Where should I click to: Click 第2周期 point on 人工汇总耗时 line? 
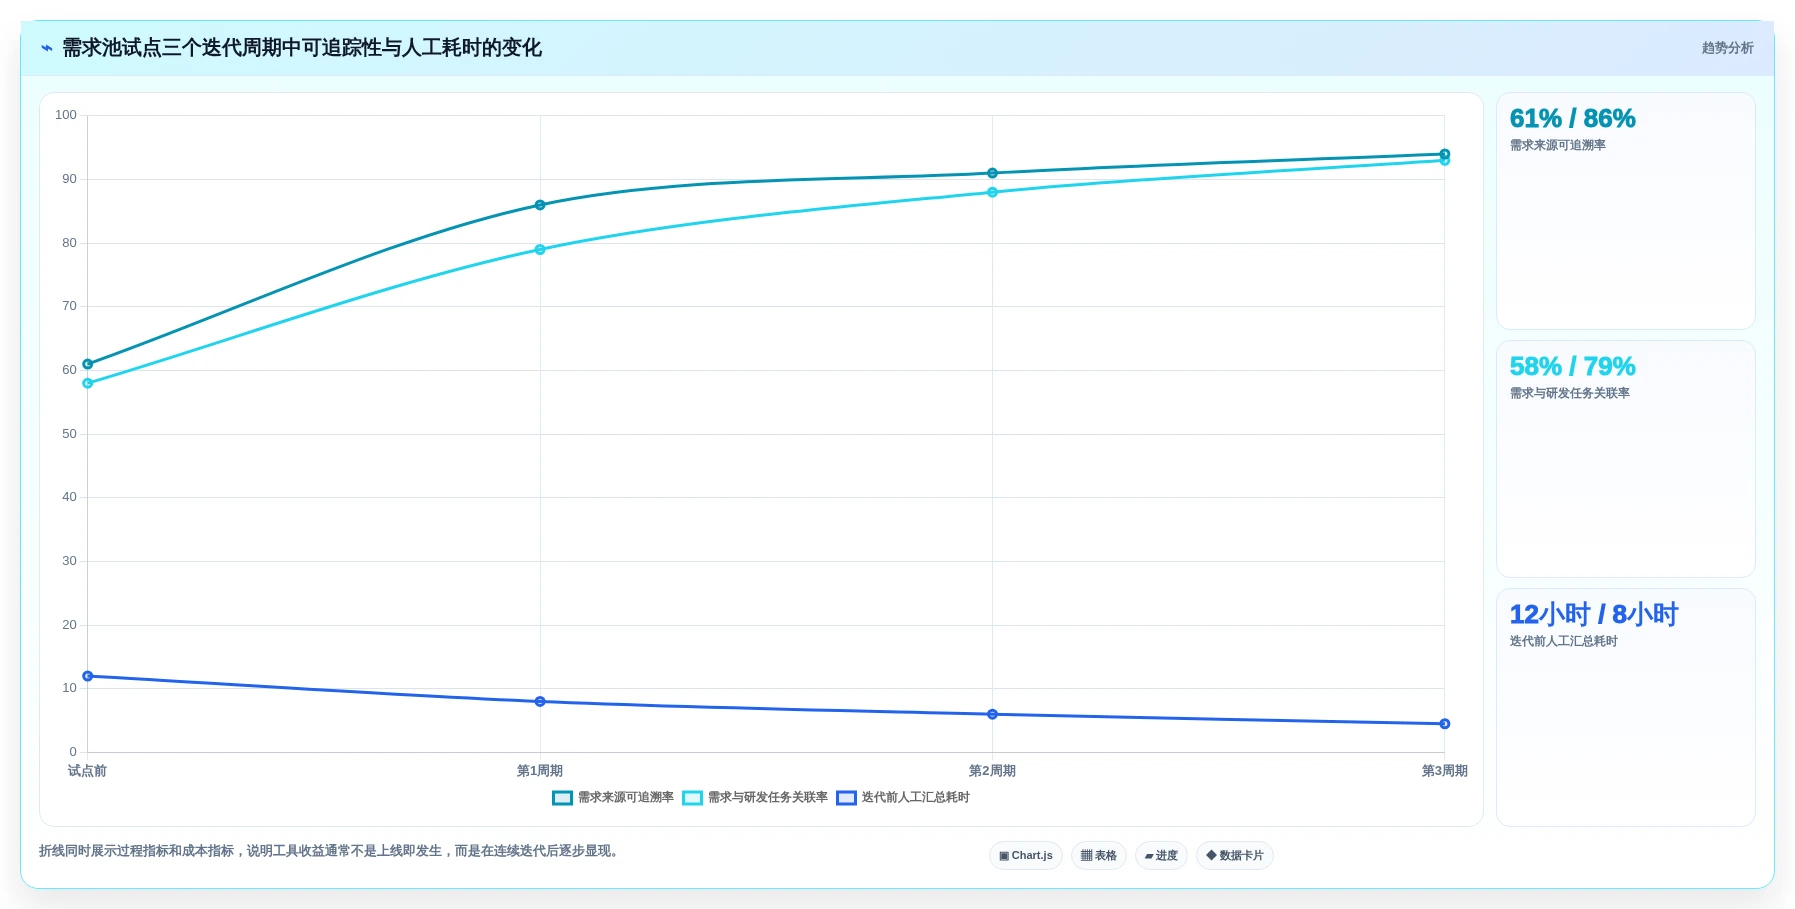[x=992, y=714]
